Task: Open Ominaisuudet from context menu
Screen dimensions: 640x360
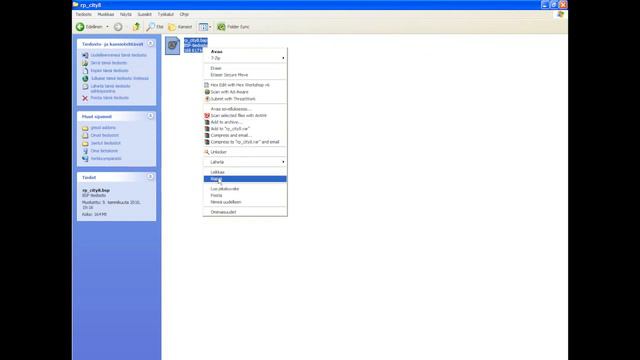Action: coord(245,212)
